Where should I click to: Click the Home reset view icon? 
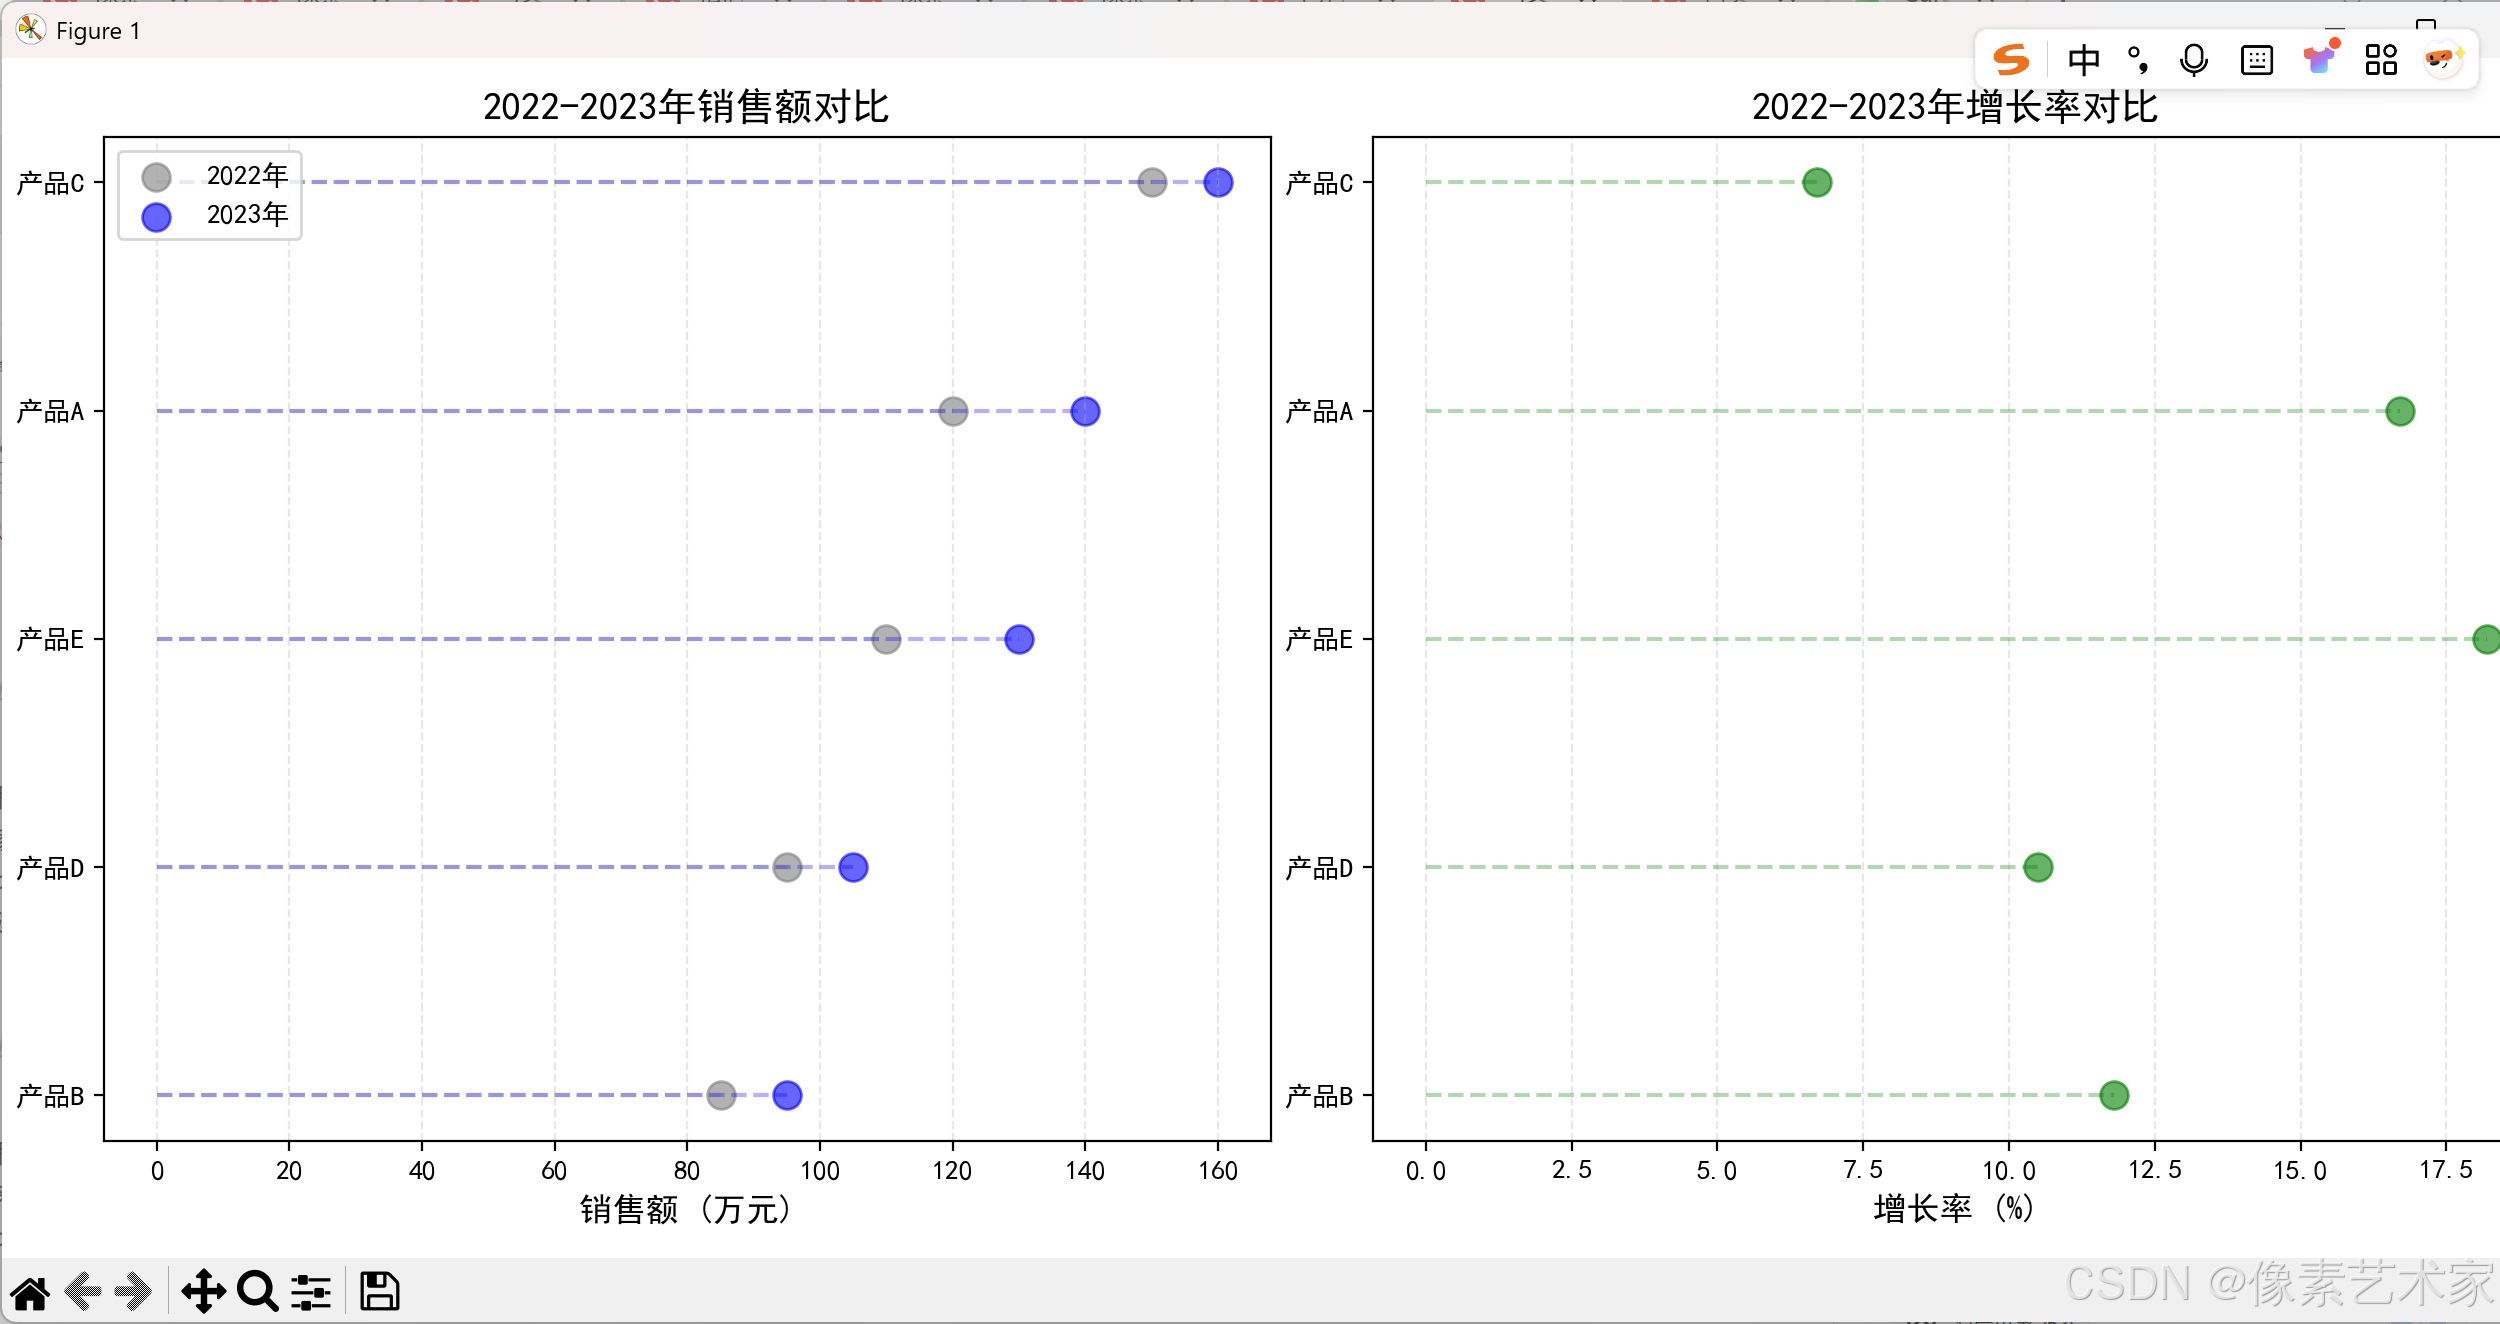coord(30,1292)
